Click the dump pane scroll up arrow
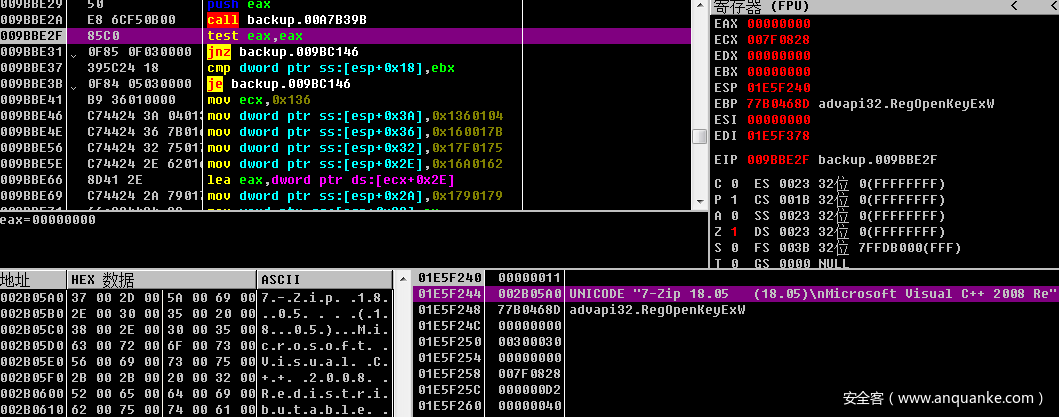 403,278
